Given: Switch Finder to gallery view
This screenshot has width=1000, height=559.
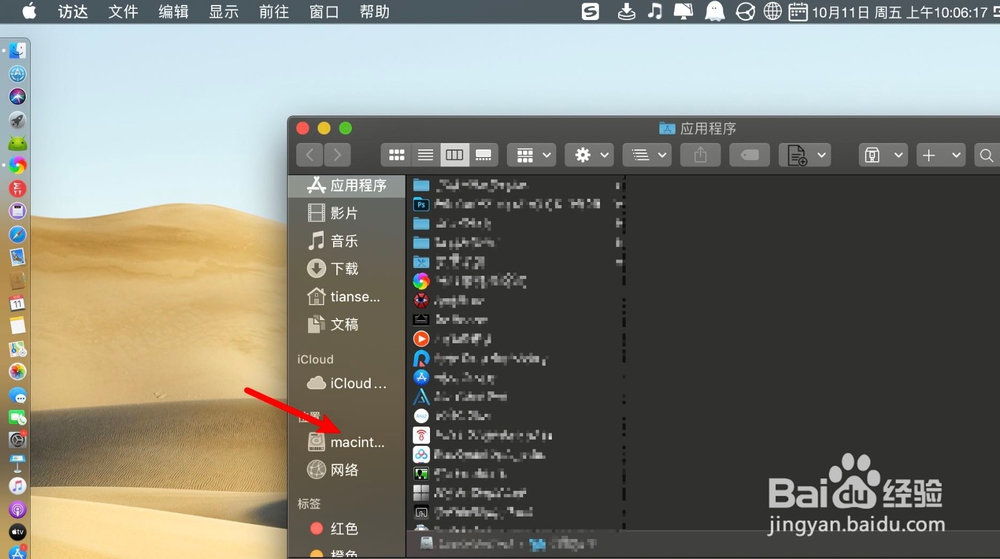Looking at the screenshot, I should [x=483, y=155].
